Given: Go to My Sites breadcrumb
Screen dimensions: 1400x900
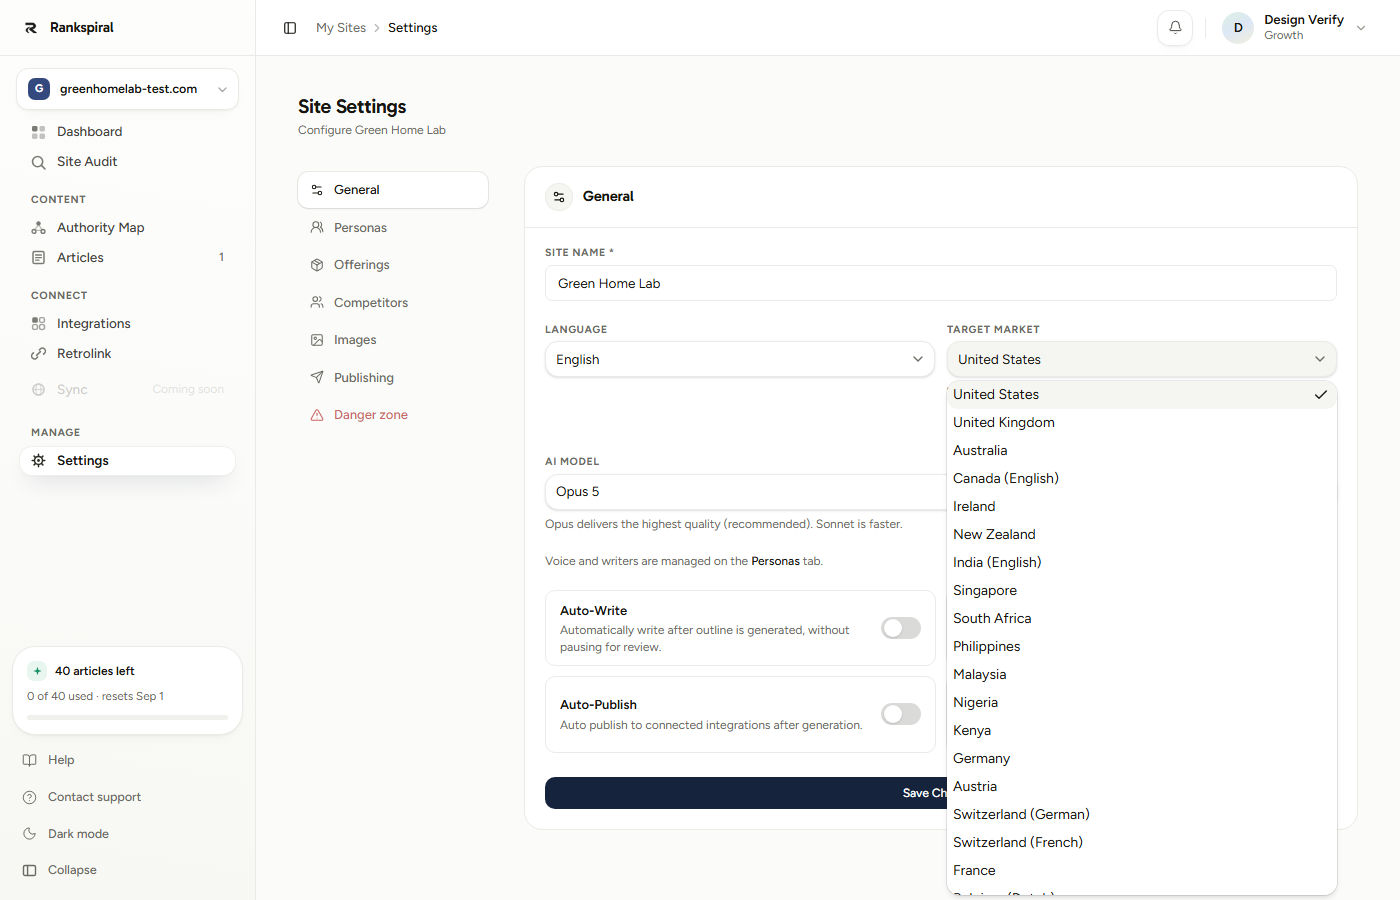Looking at the screenshot, I should point(341,28).
